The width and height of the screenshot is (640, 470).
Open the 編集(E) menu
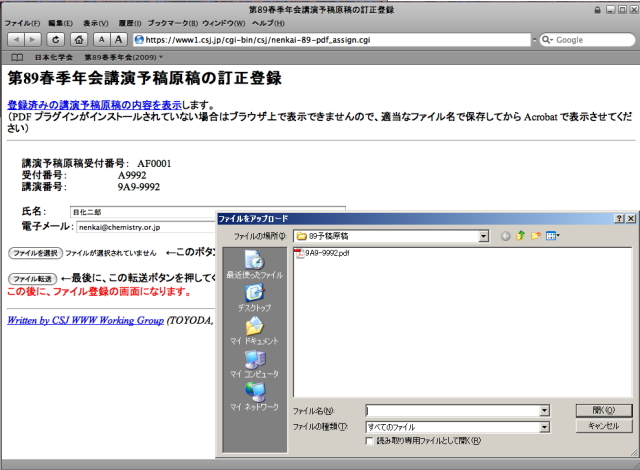click(x=60, y=23)
